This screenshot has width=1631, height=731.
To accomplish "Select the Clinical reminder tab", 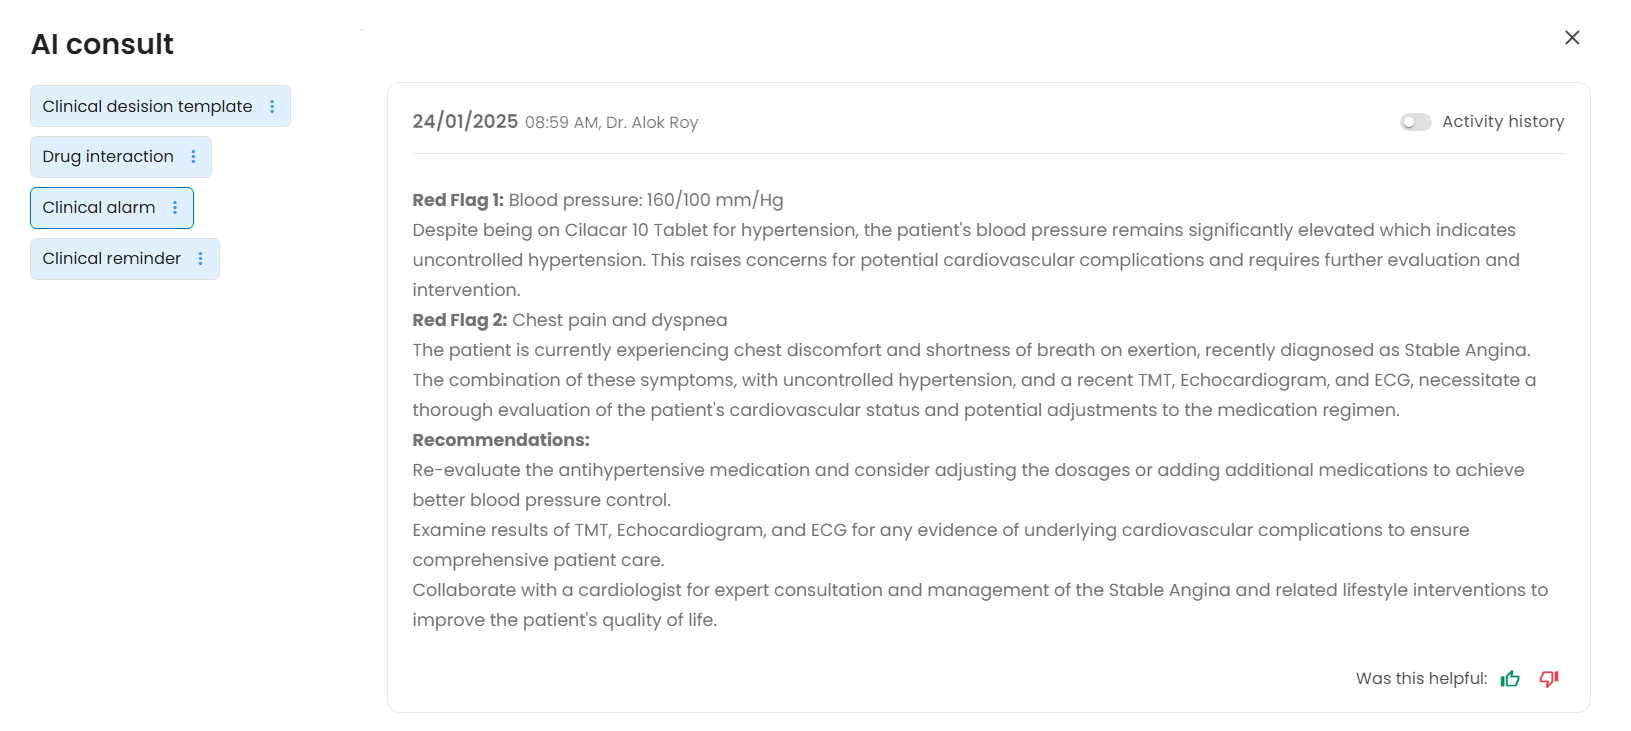I will (x=111, y=259).
